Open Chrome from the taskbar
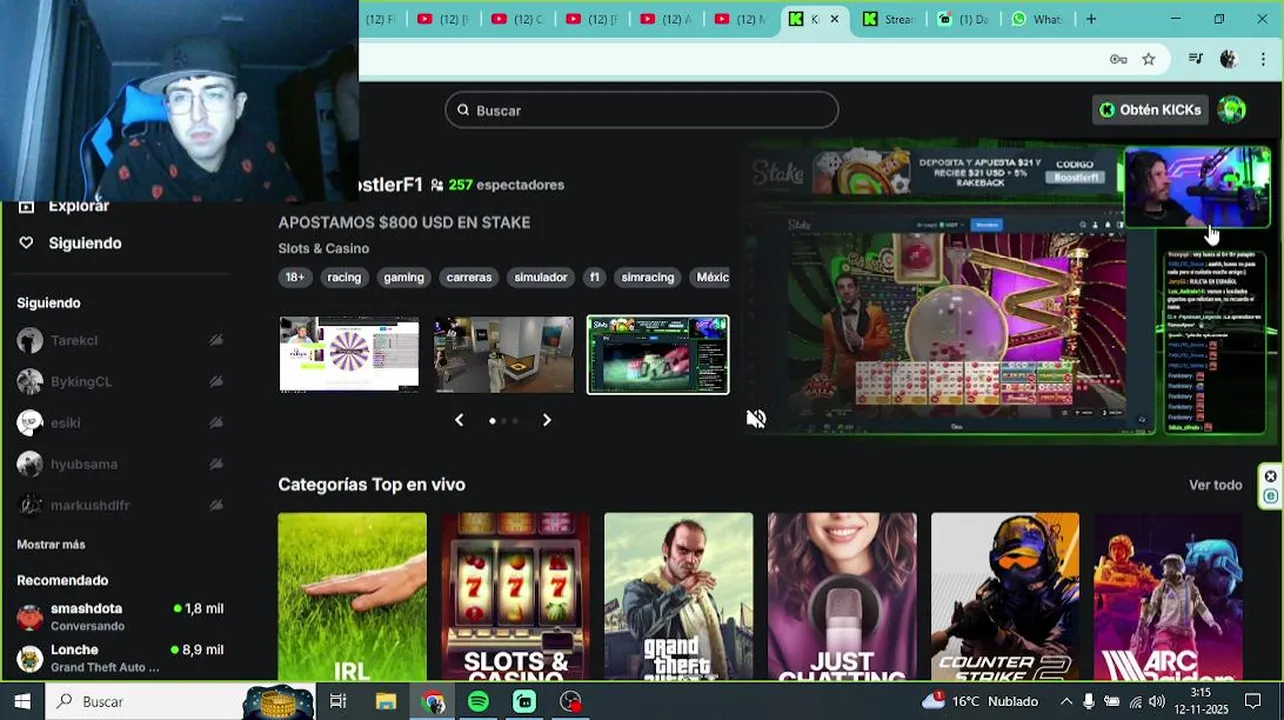The width and height of the screenshot is (1284, 720). pyautogui.click(x=433, y=701)
